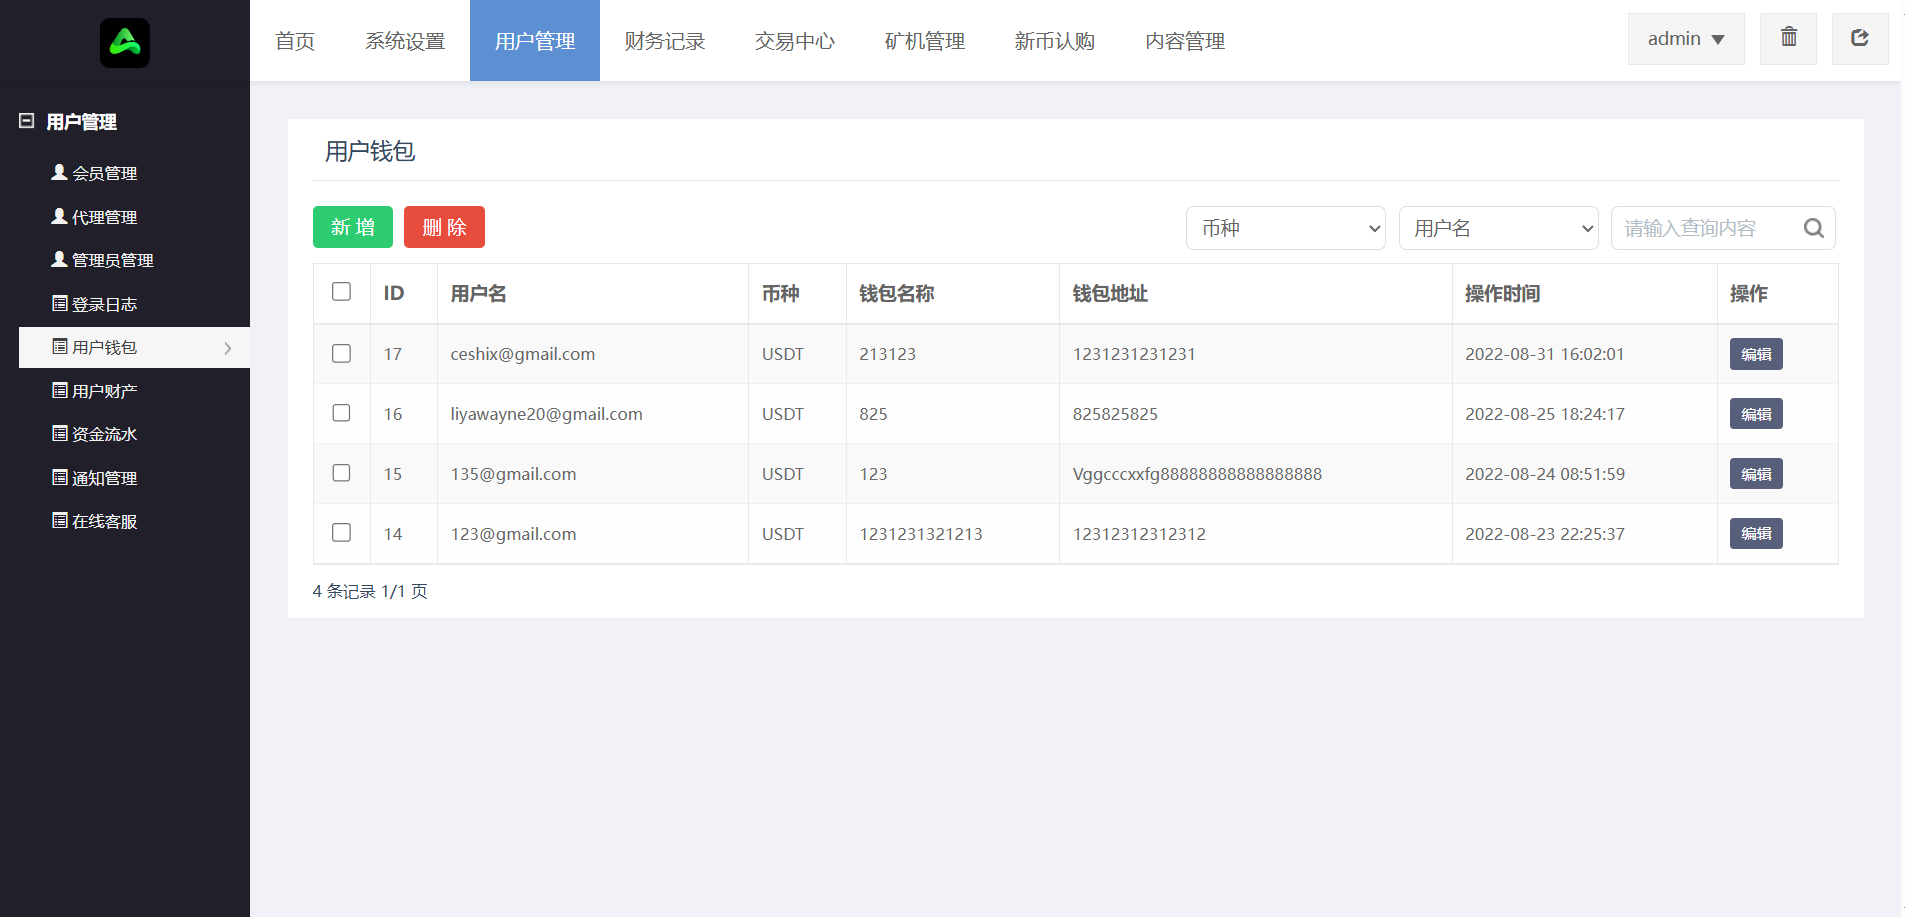Viewport: 1905px width, 917px height.
Task: Click the logout arrow icon in header
Action: tap(1859, 38)
